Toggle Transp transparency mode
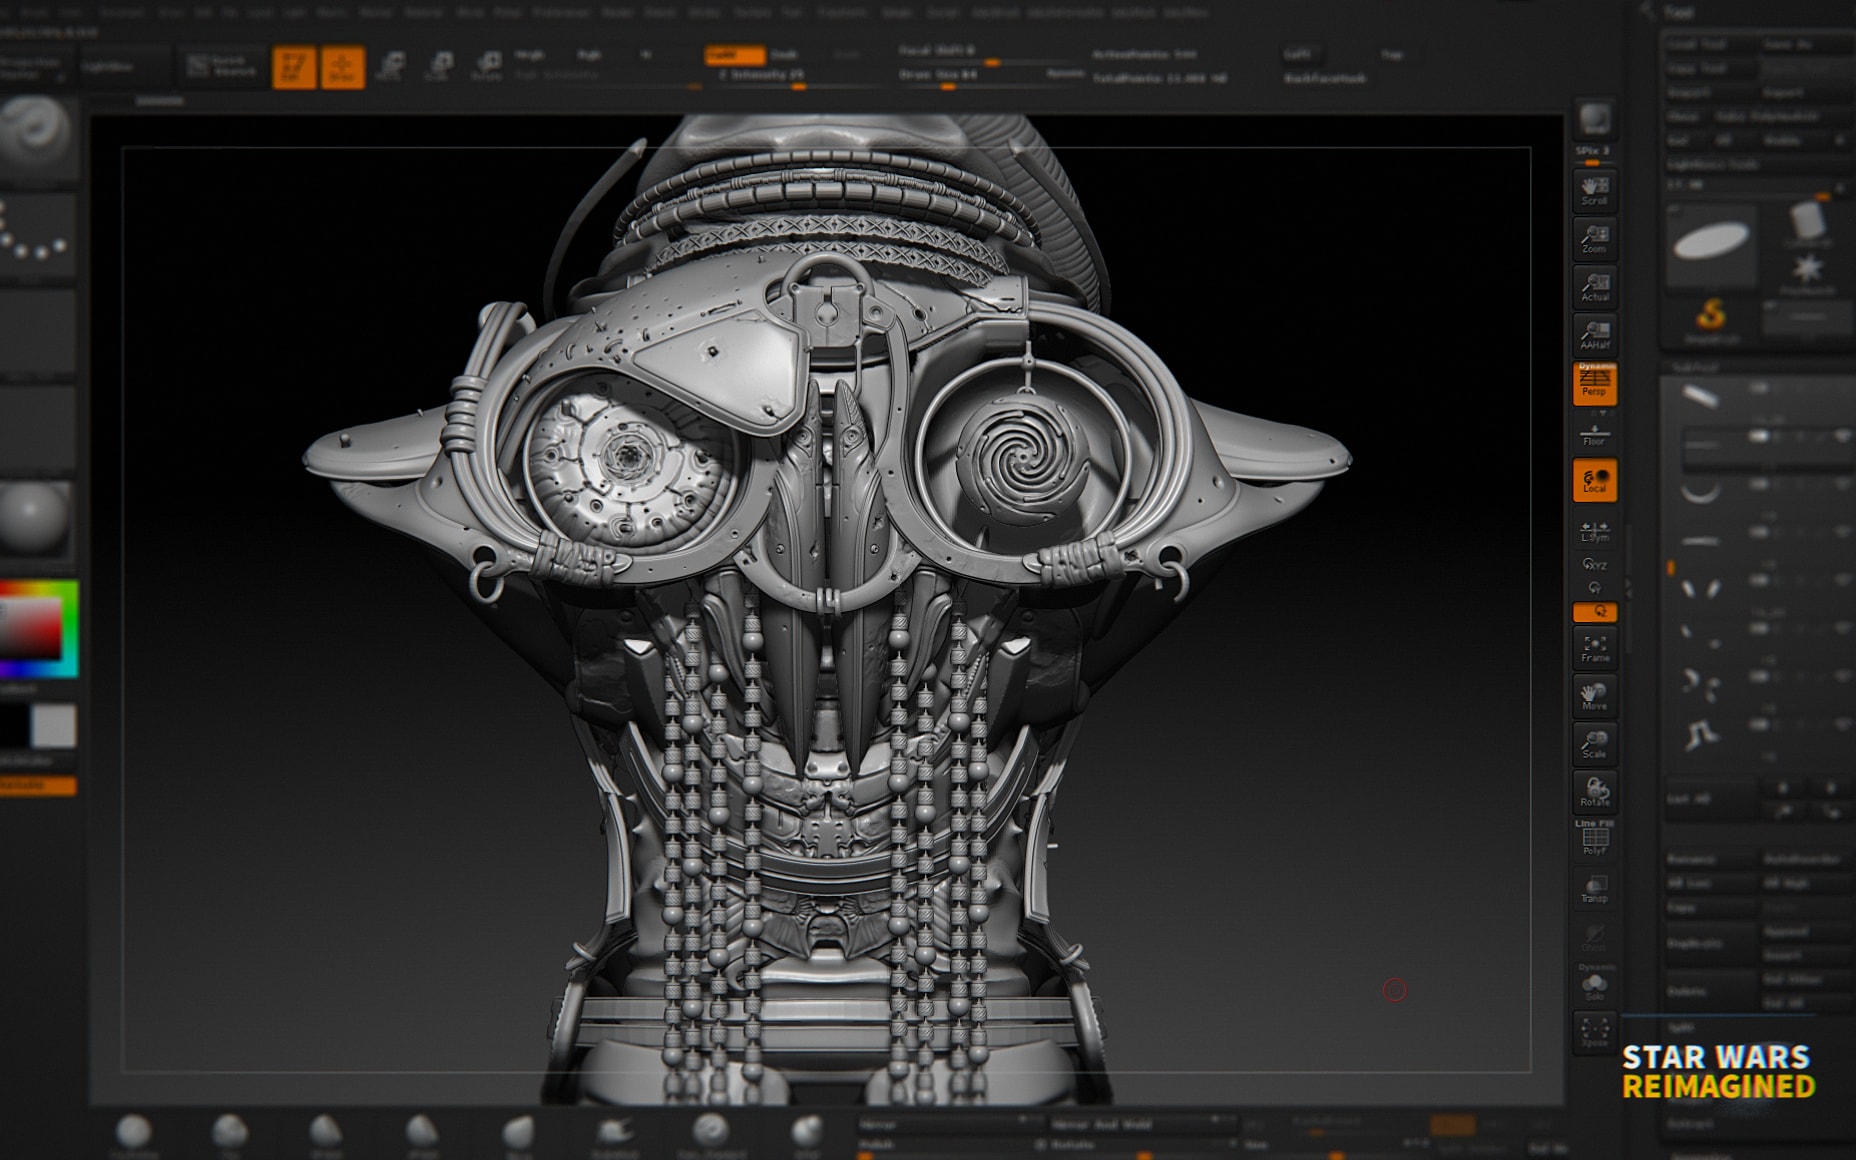The width and height of the screenshot is (1856, 1160). click(1594, 887)
